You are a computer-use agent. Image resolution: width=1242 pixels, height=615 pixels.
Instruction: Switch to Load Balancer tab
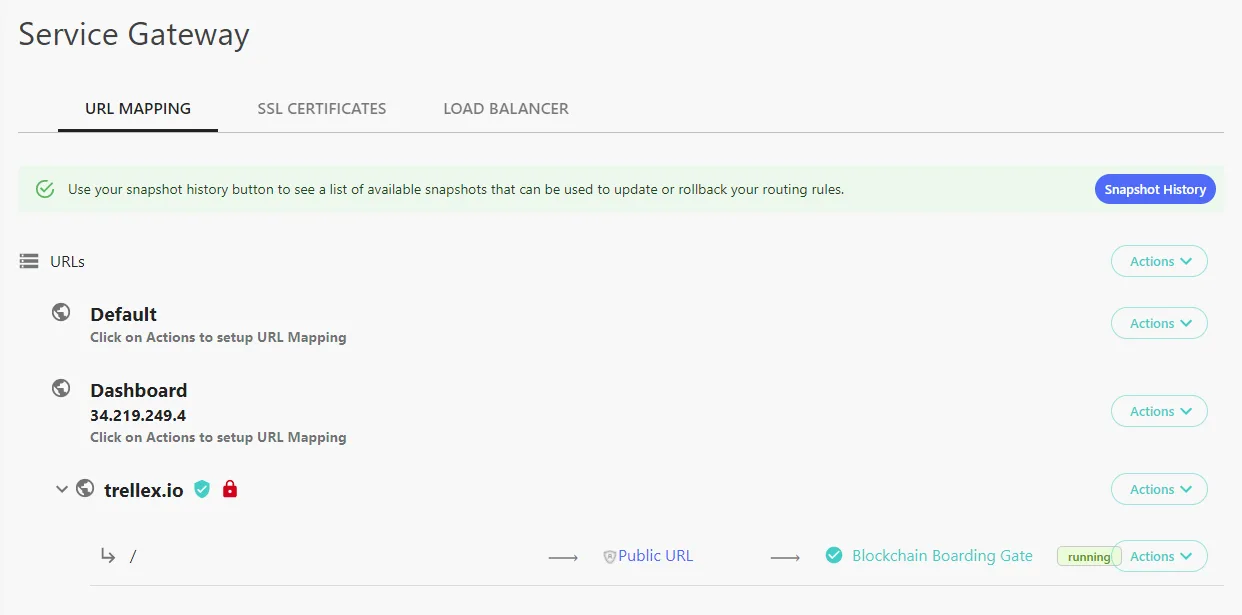[x=506, y=108]
